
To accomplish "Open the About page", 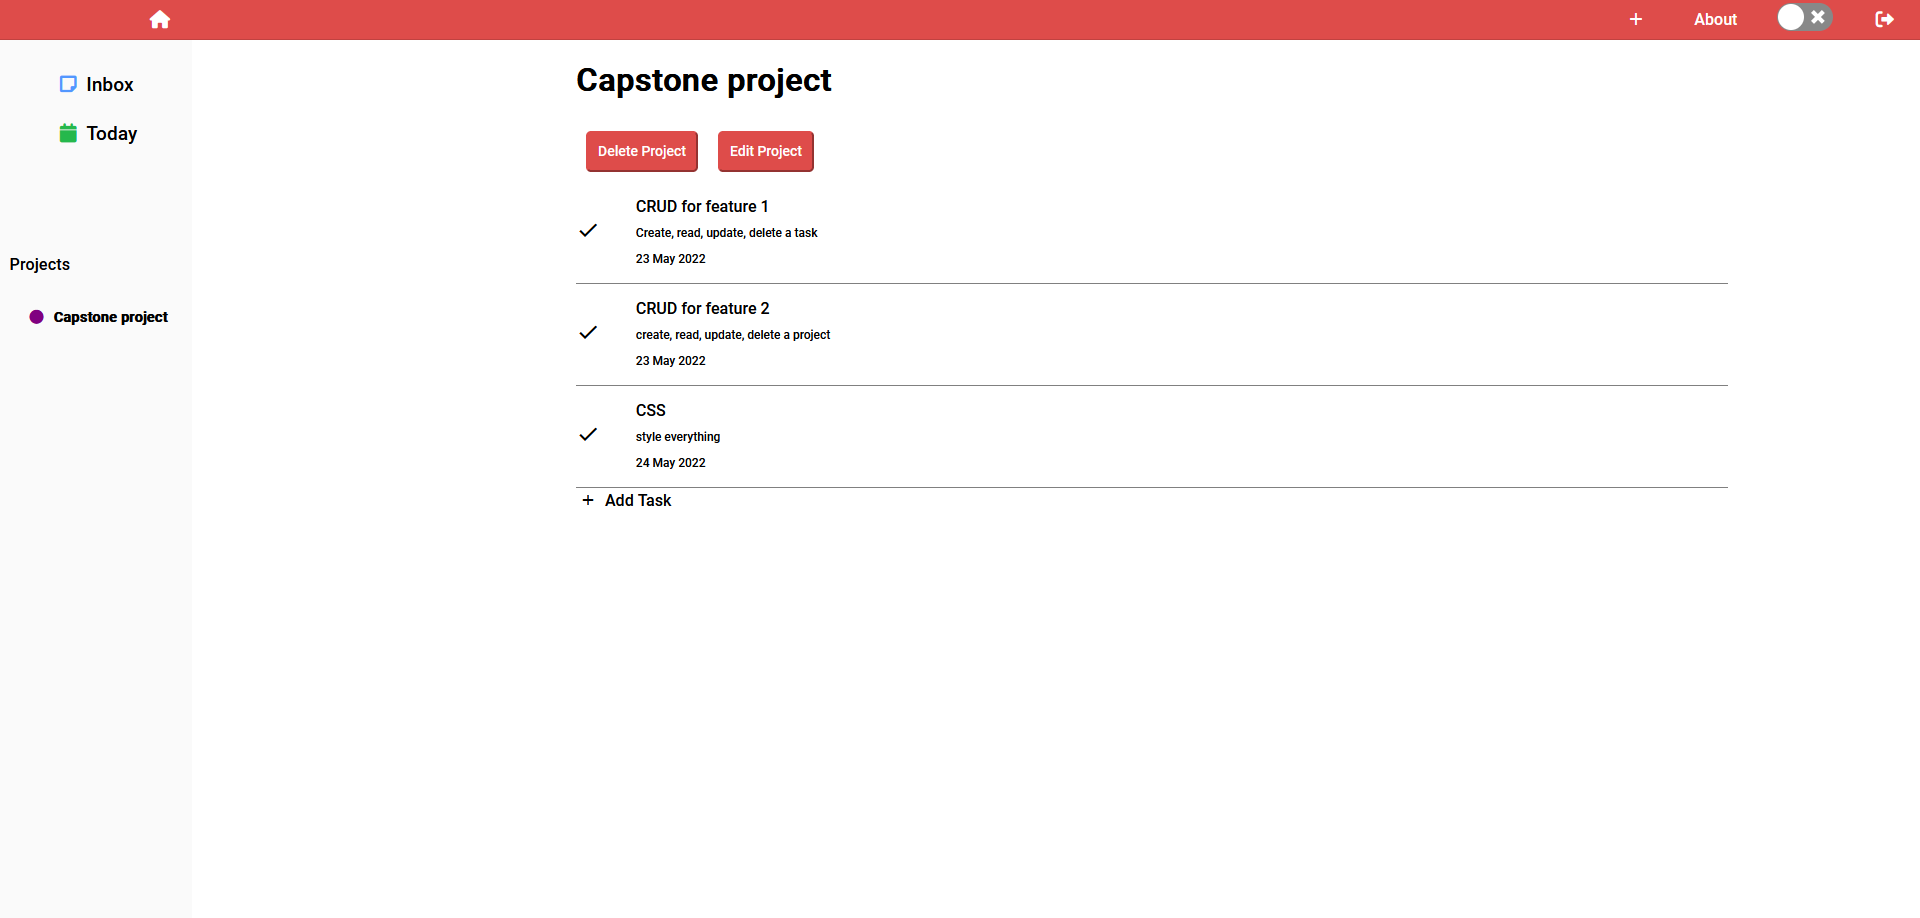I will [x=1715, y=19].
